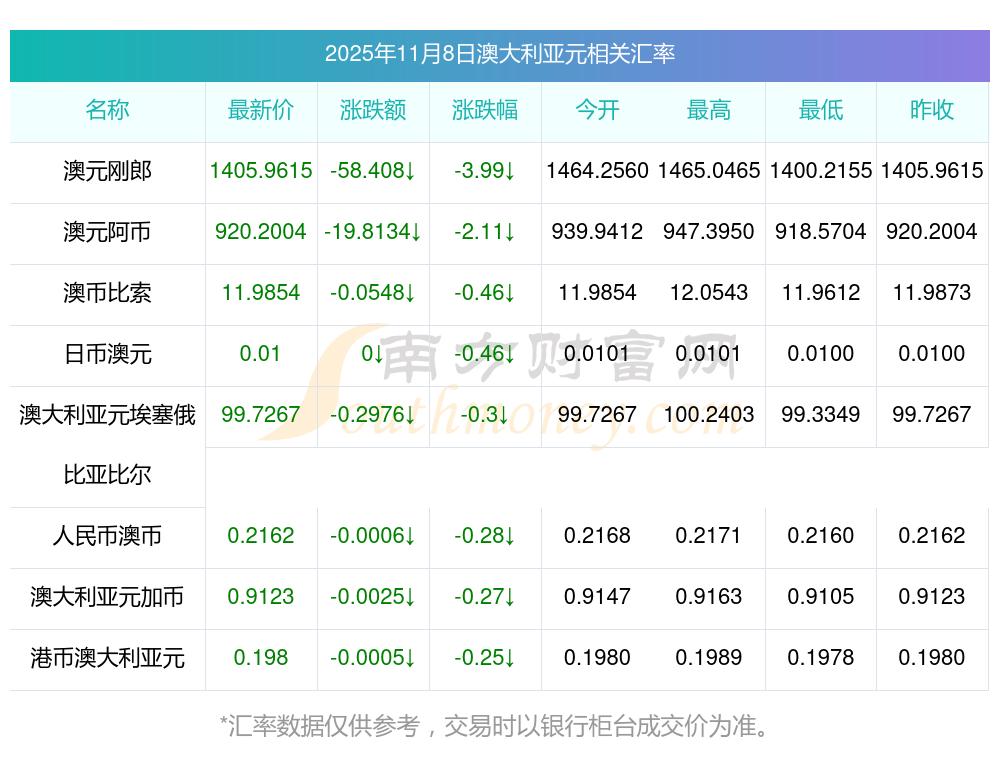This screenshot has width=1000, height=757.
Task: Click change percent -0.3↓
Action: click(485, 414)
